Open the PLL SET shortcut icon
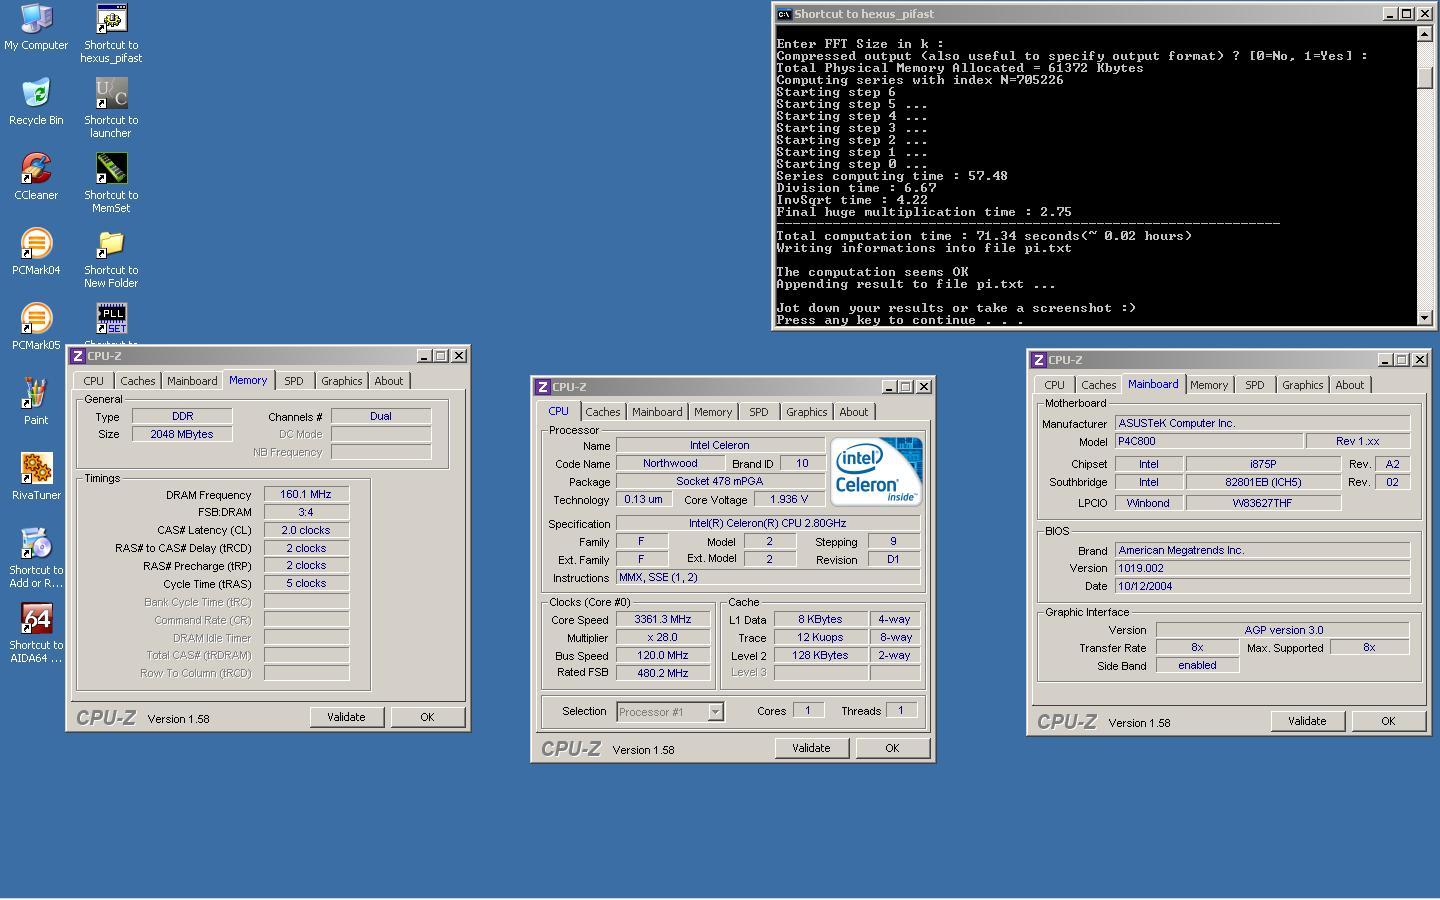Image resolution: width=1440 pixels, height=900 pixels. (111, 318)
